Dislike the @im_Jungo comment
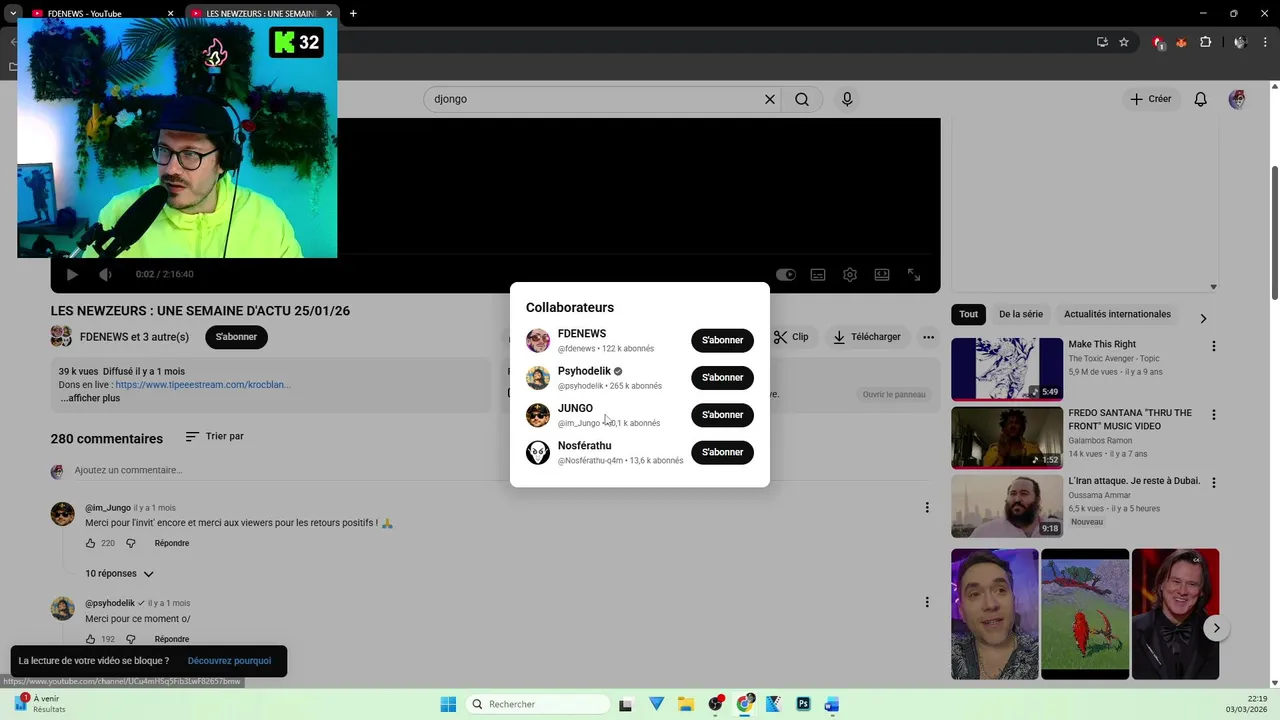 [130, 543]
